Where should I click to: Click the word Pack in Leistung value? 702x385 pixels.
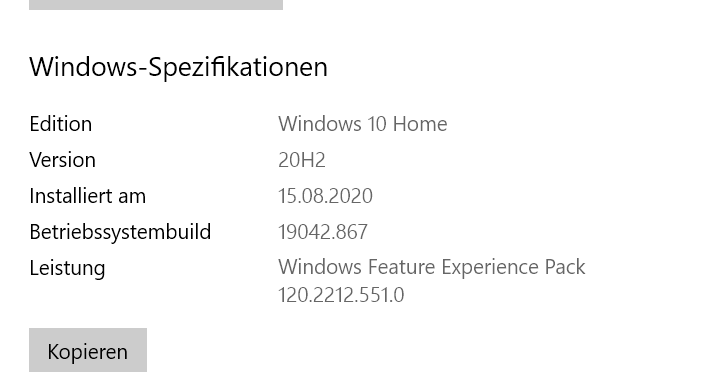565,267
